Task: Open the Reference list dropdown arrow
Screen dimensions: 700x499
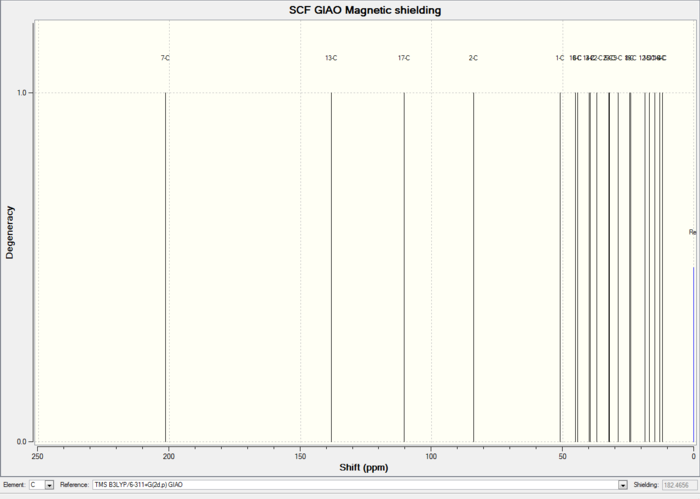Action: 622,485
